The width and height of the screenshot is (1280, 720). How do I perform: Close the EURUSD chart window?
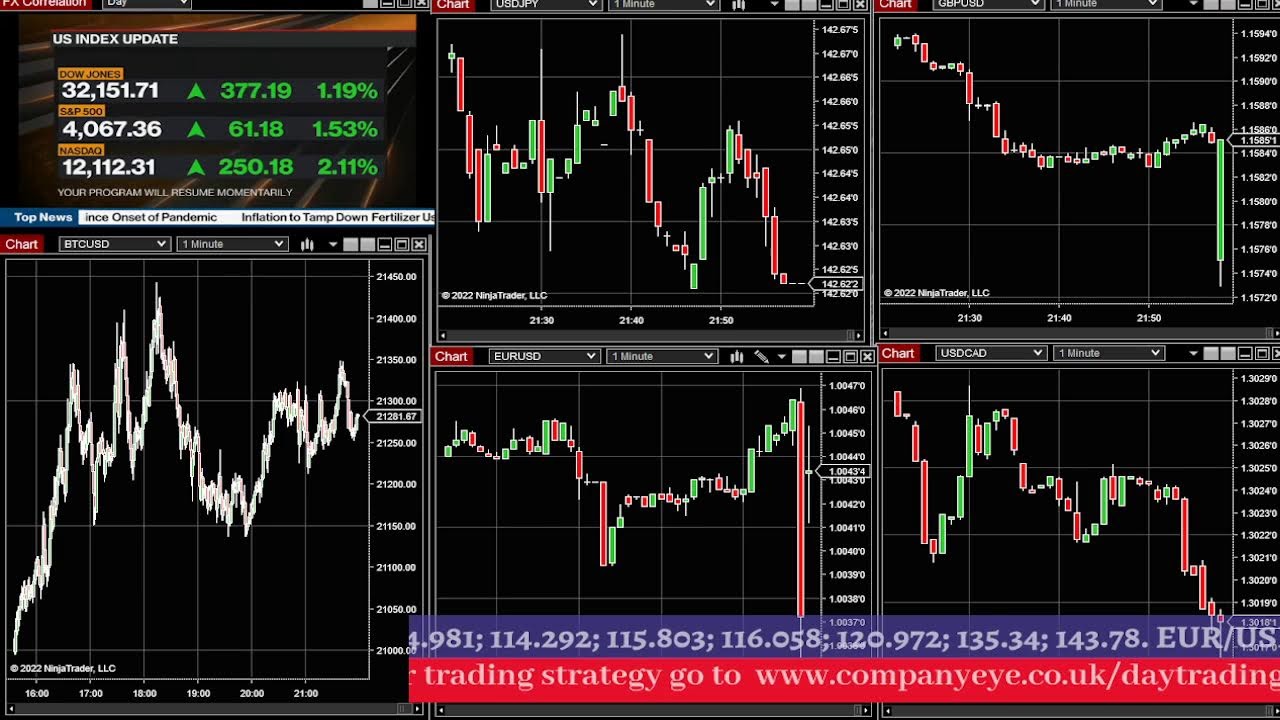[x=867, y=357]
